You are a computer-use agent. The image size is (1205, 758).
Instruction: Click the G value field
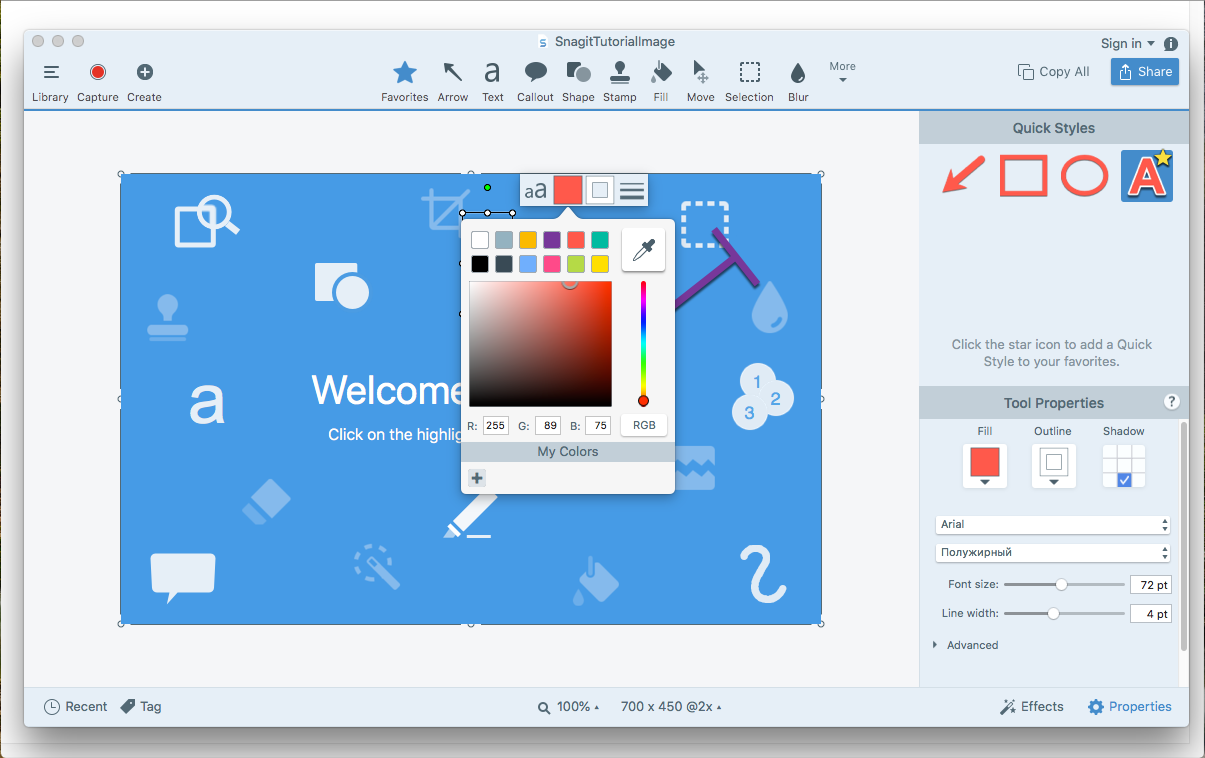(x=547, y=426)
